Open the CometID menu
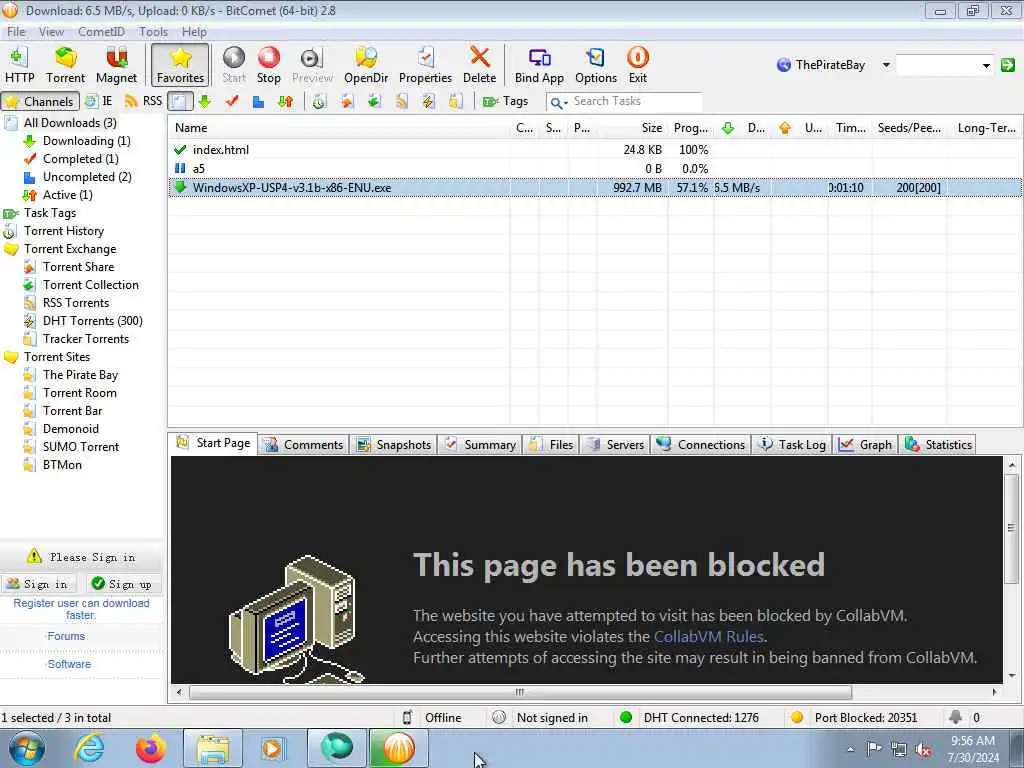The image size is (1024, 768). click(101, 31)
